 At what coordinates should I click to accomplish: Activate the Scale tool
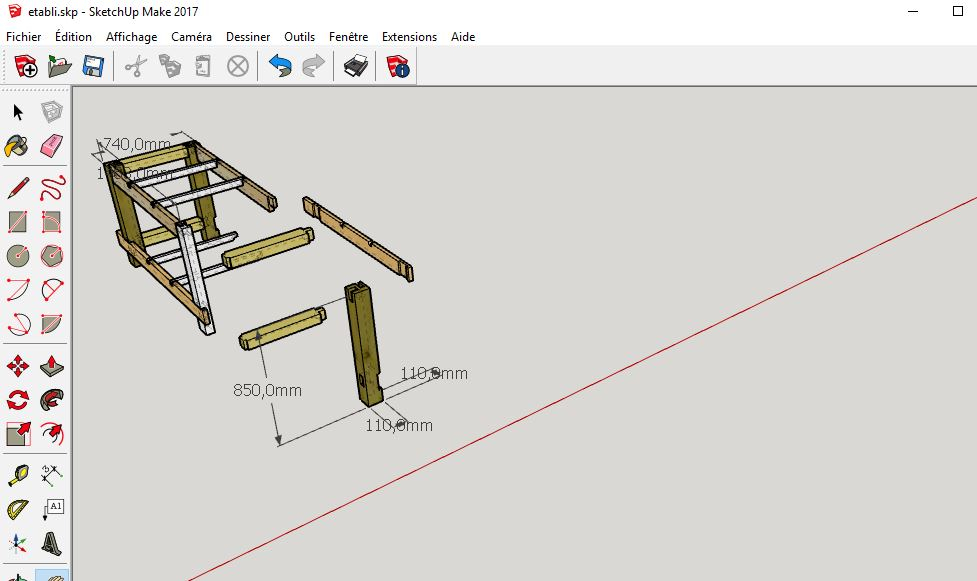coord(18,434)
